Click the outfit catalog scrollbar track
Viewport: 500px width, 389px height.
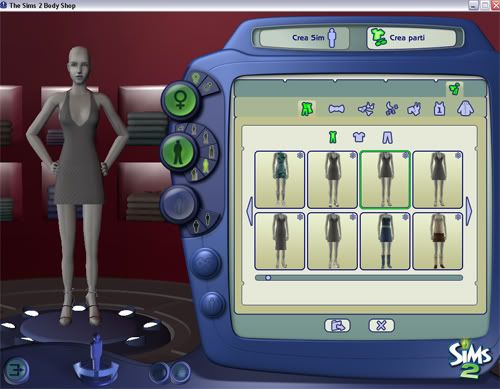coord(359,278)
